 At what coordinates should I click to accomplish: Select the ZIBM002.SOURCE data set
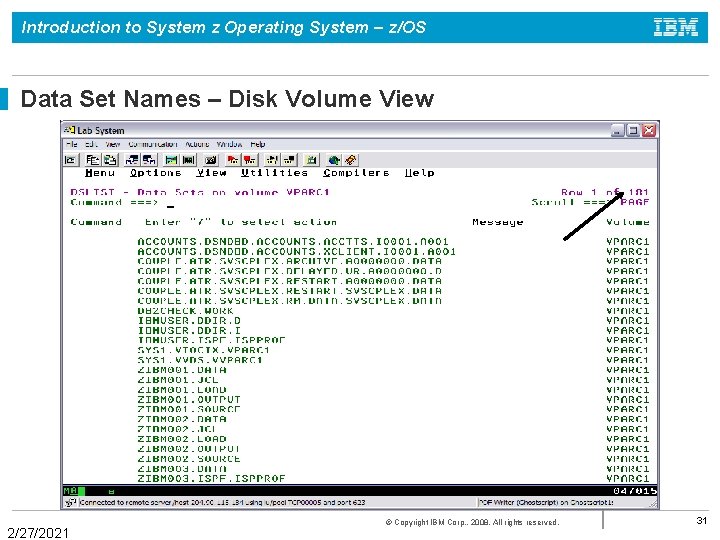click(x=189, y=459)
